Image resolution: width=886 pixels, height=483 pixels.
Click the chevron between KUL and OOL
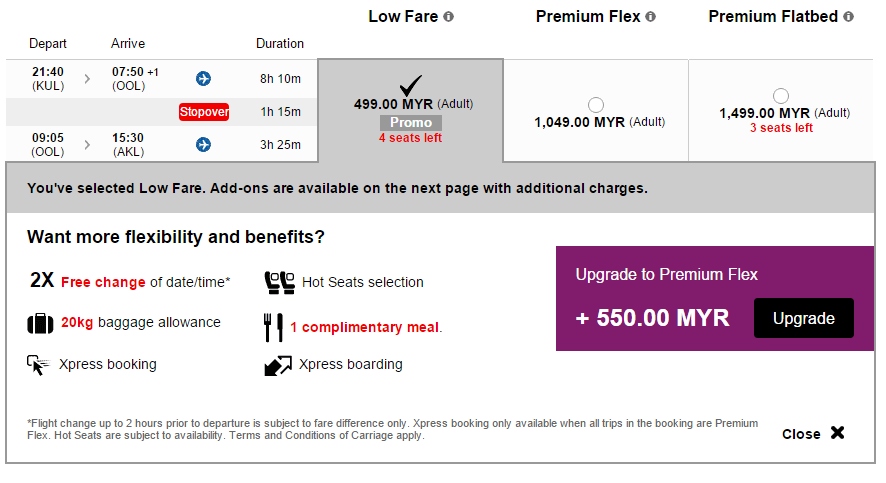87,79
